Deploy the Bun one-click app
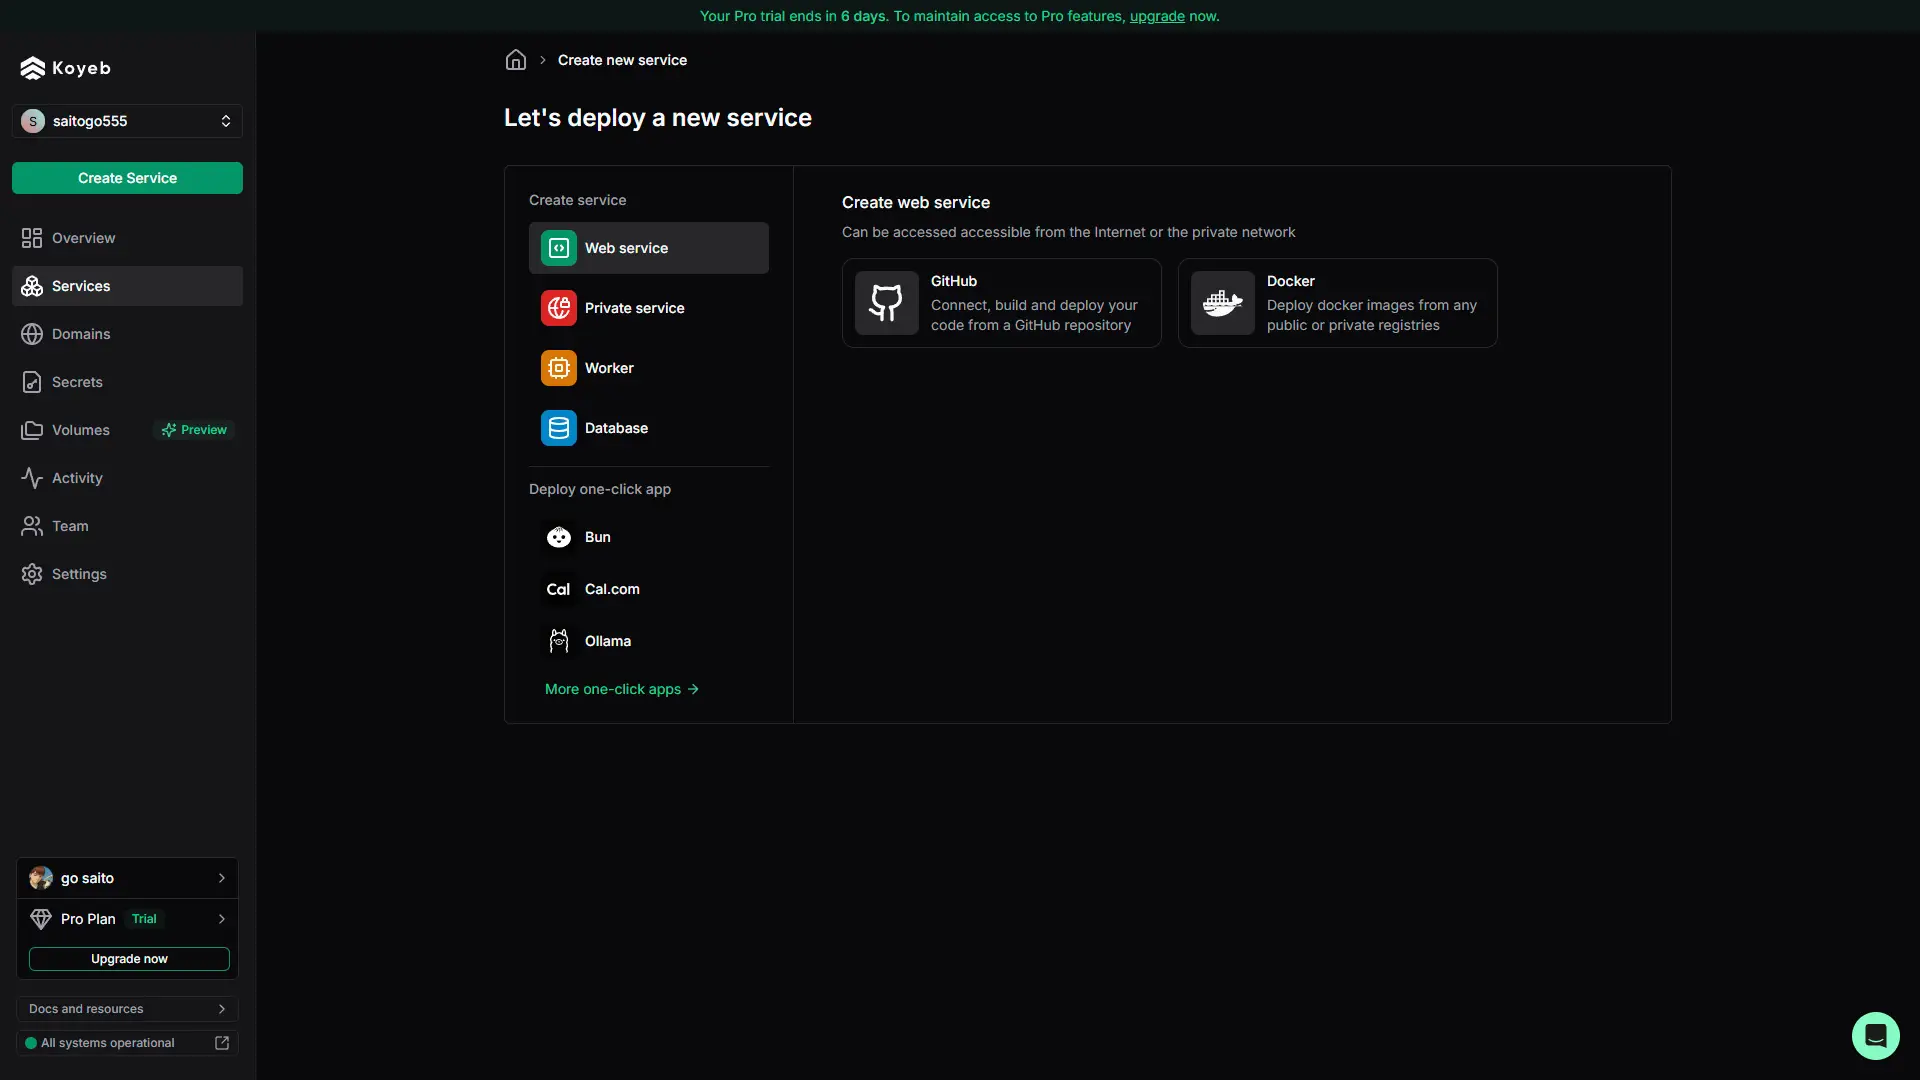This screenshot has width=1920, height=1080. pyautogui.click(x=649, y=537)
